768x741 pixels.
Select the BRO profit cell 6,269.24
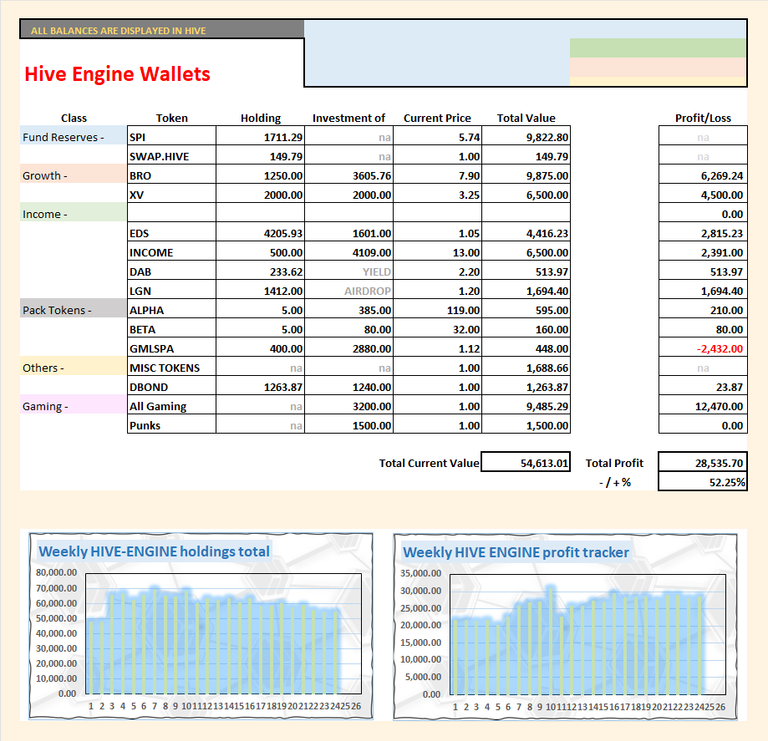pos(703,174)
